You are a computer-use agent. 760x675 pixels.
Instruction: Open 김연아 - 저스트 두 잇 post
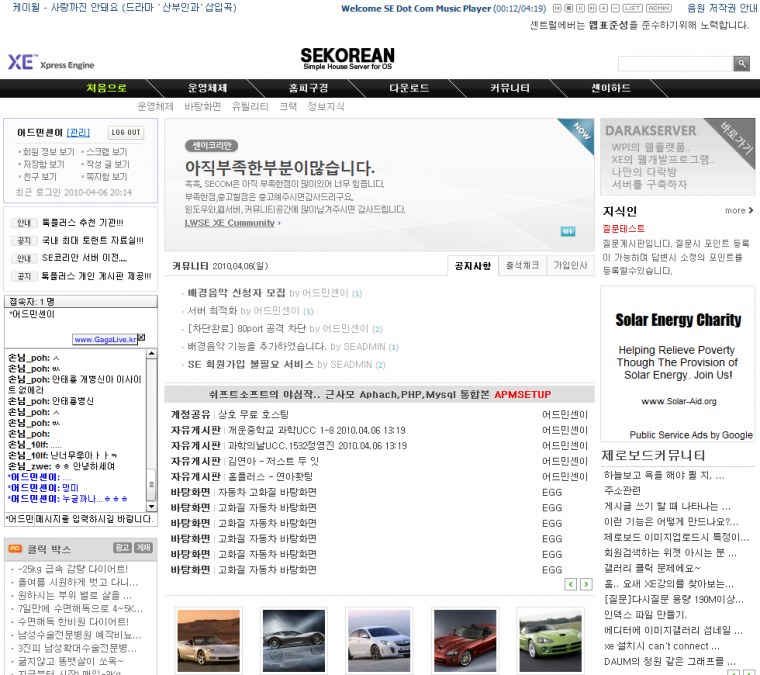point(273,461)
